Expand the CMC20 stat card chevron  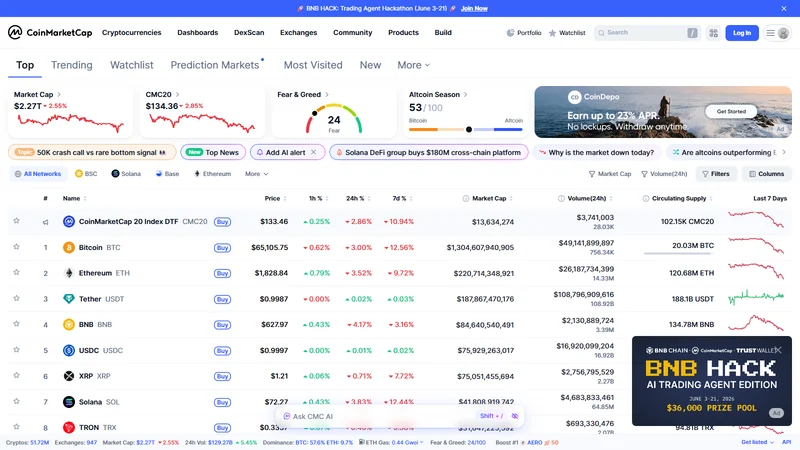178,94
